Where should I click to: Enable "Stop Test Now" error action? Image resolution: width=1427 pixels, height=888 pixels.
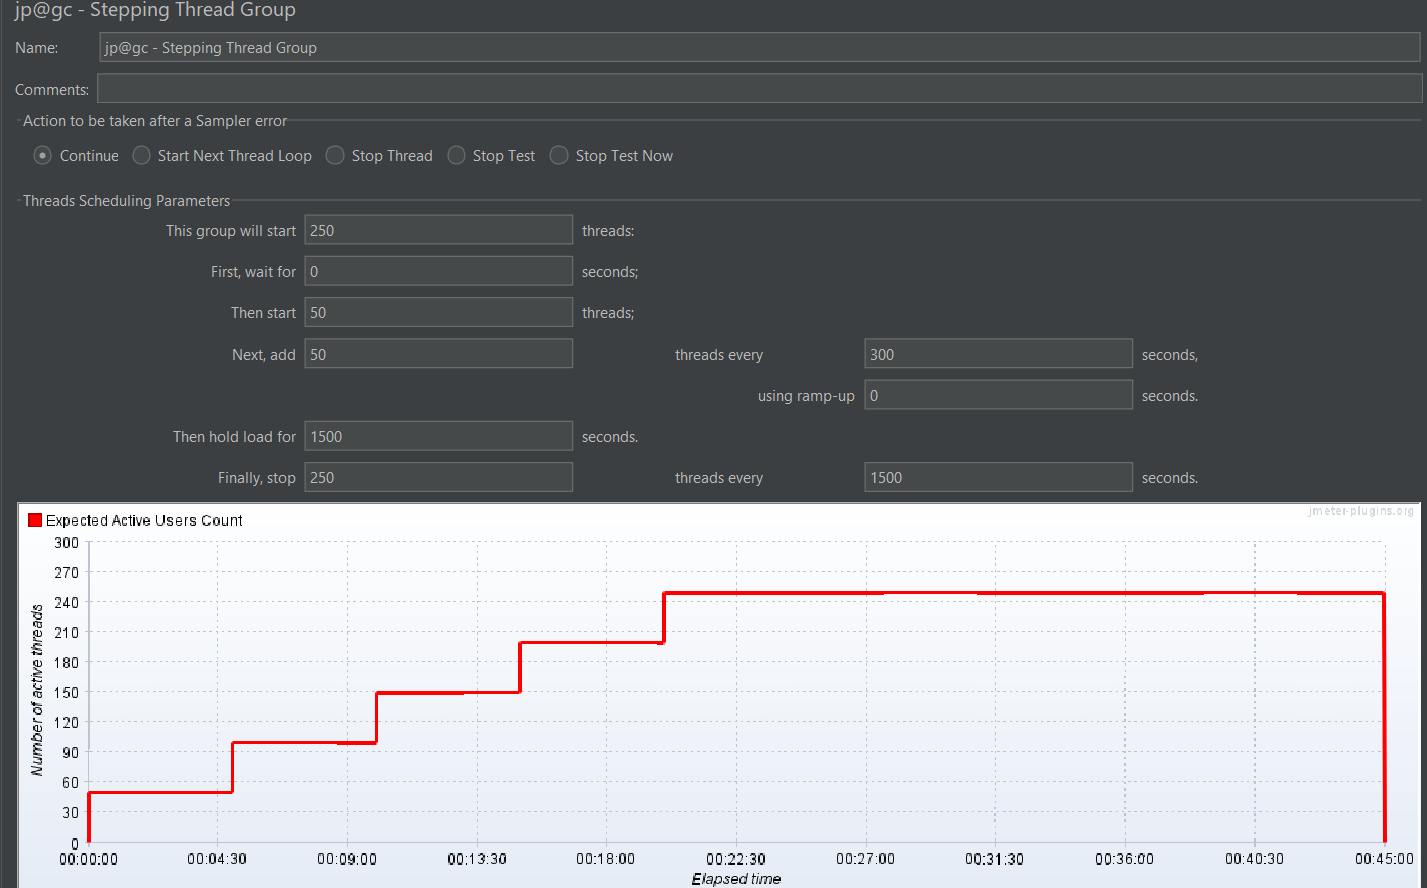click(x=558, y=155)
